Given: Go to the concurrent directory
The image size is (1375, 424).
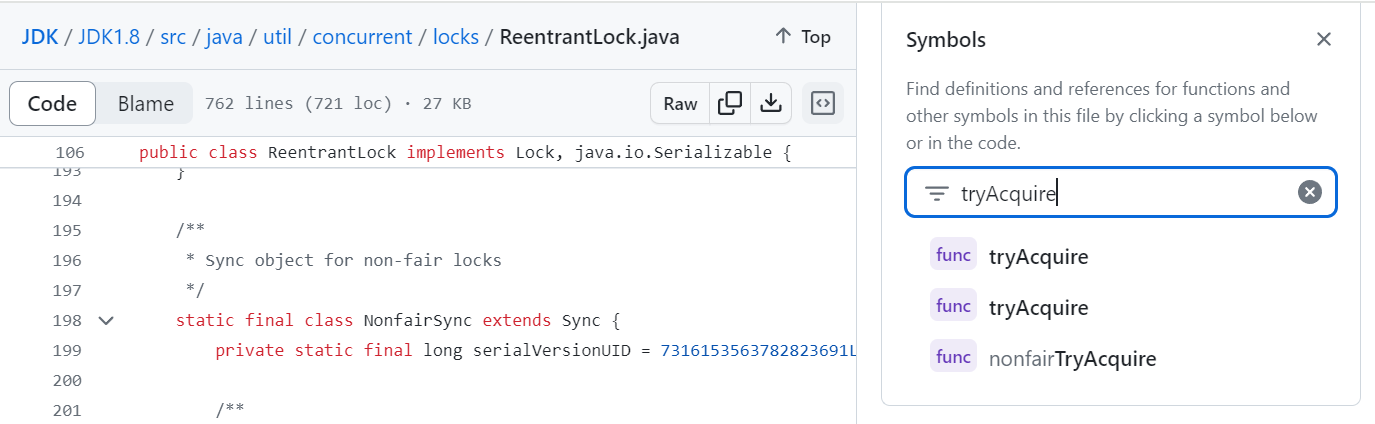Looking at the screenshot, I should coord(362,37).
